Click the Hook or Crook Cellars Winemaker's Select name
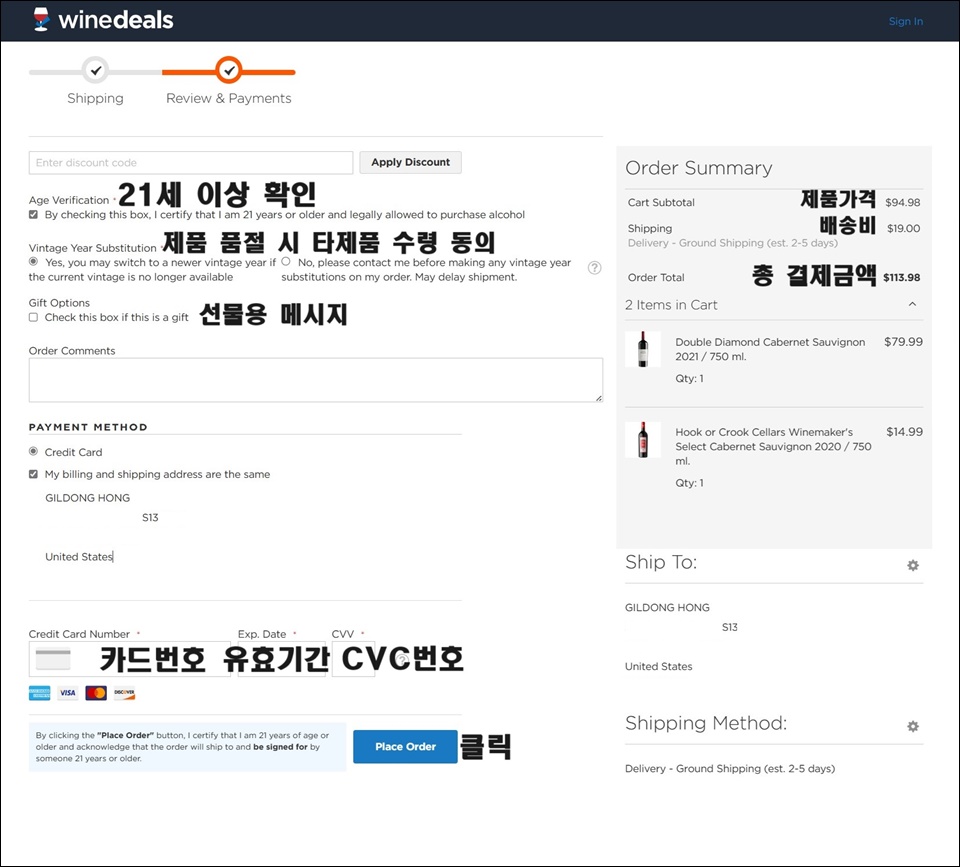Image resolution: width=960 pixels, height=867 pixels. coord(773,446)
